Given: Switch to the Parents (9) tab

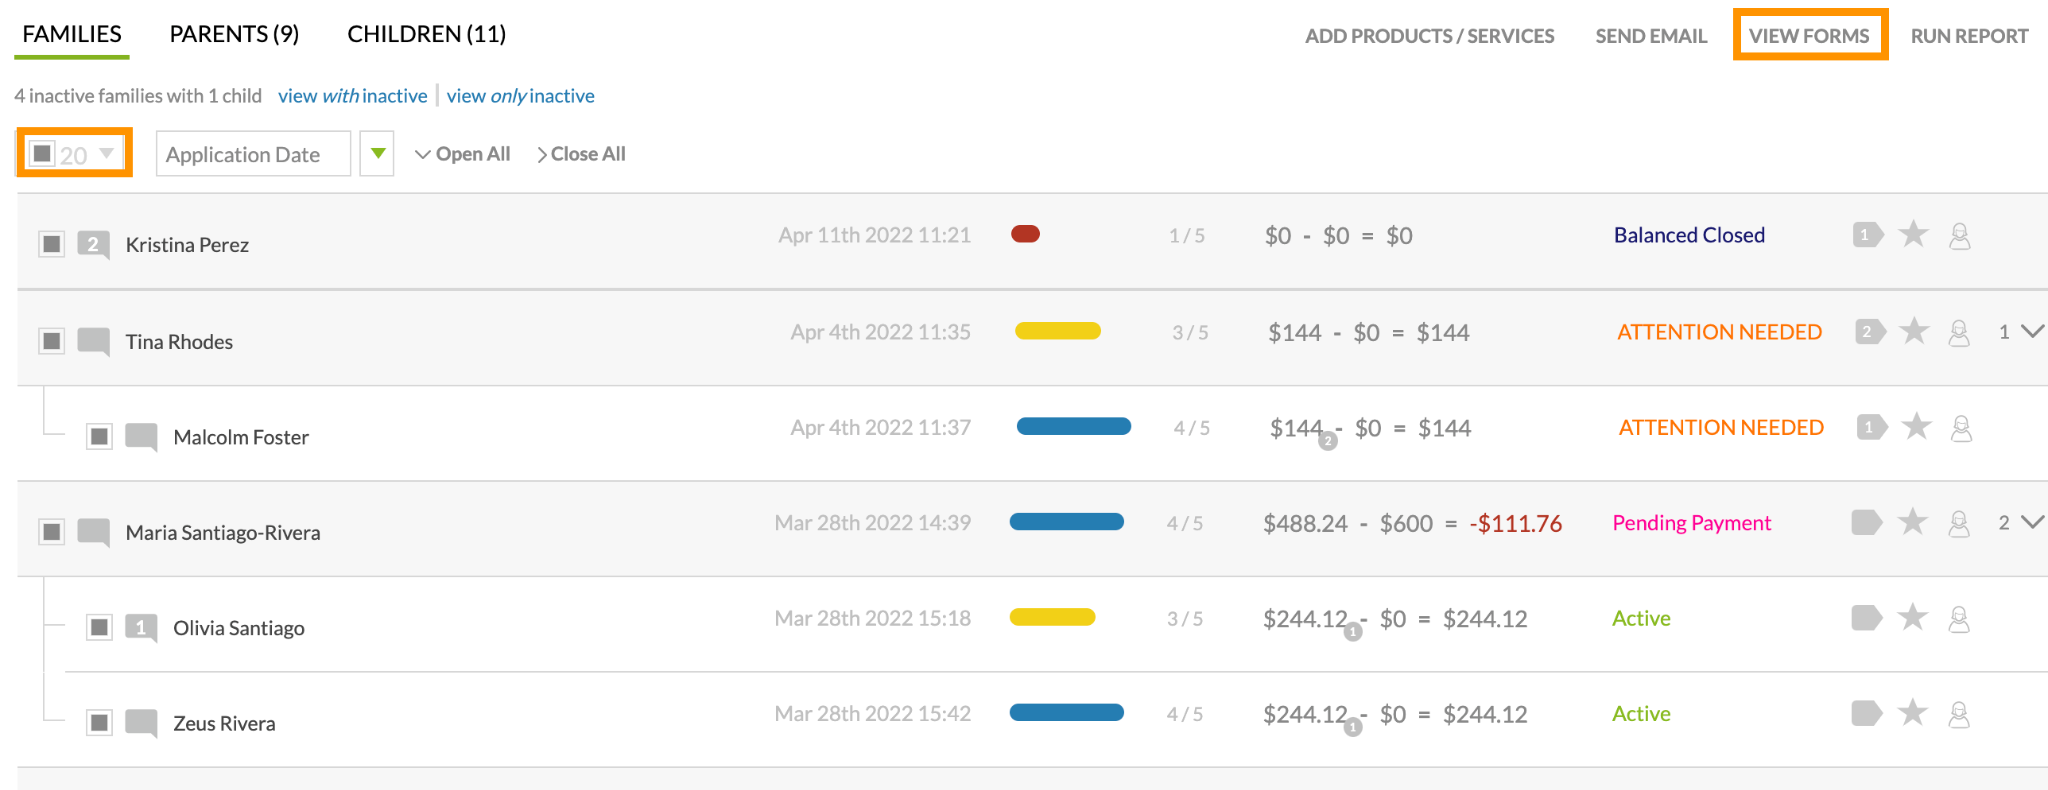Looking at the screenshot, I should [x=234, y=34].
